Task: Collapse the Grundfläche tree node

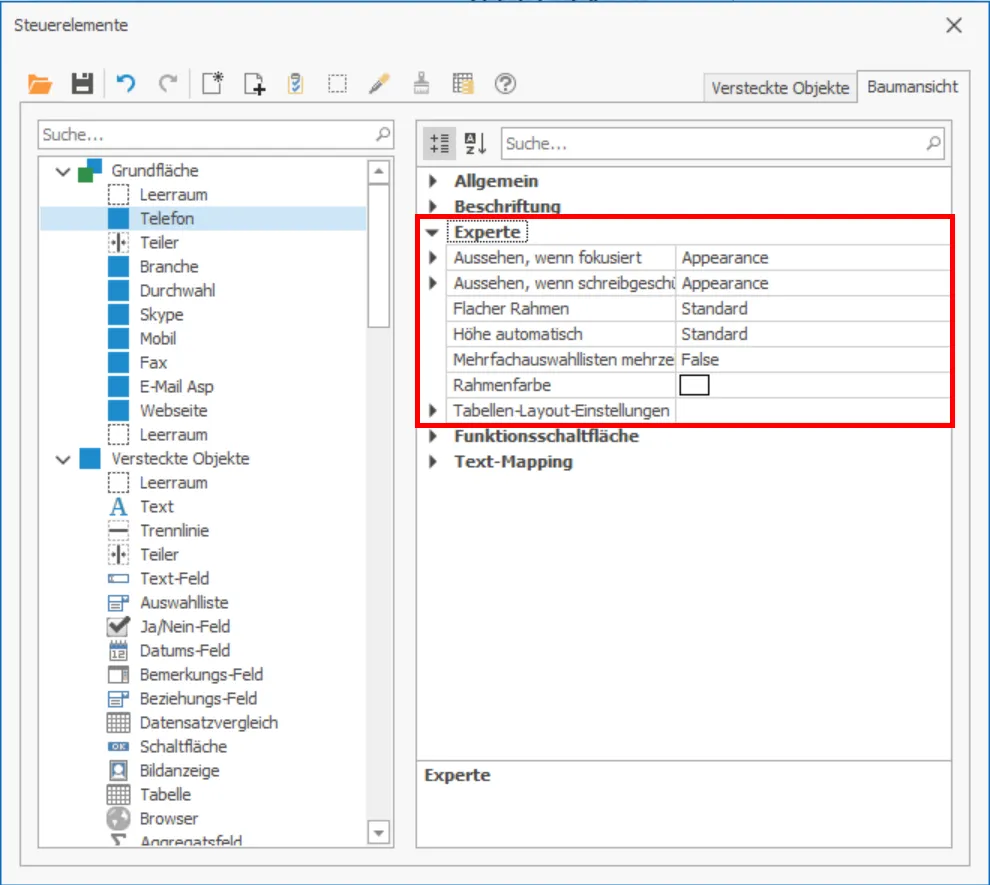Action: 63,171
